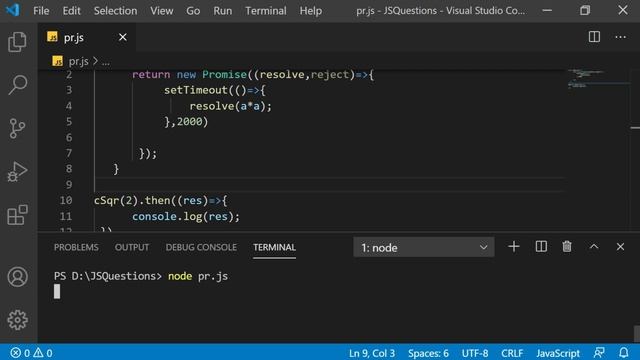Screen dimensions: 640x360
Task: Open the Edit menu
Action: tap(71, 11)
